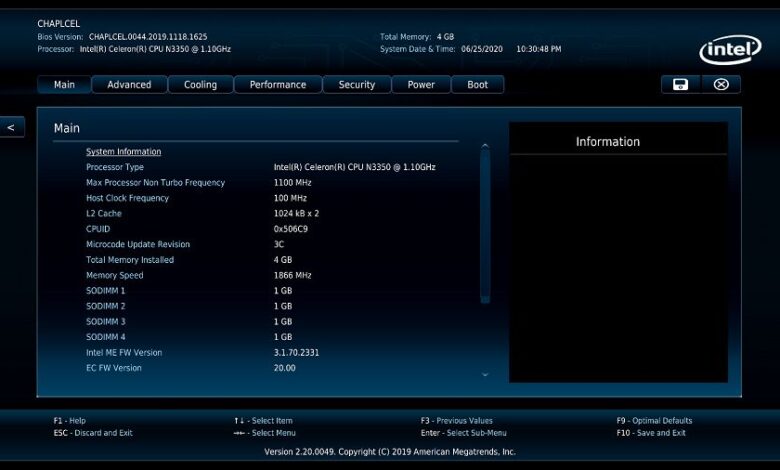This screenshot has width=780, height=470.
Task: Click the CHAPLCEL board name in header
Action: [x=58, y=23]
